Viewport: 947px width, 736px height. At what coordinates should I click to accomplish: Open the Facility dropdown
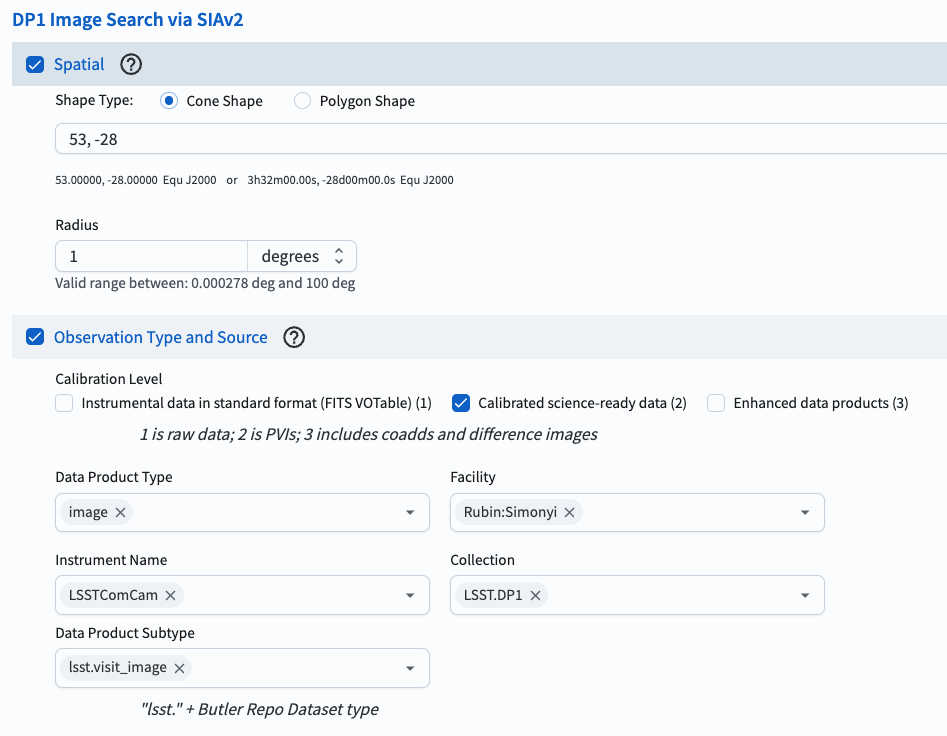[805, 512]
